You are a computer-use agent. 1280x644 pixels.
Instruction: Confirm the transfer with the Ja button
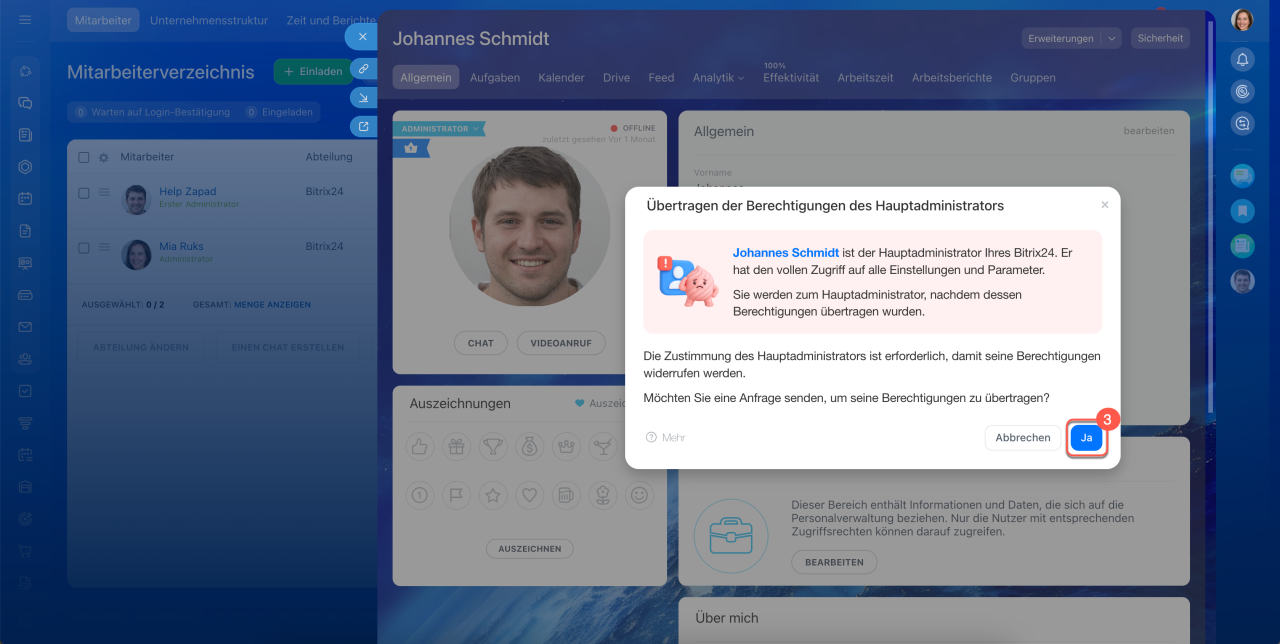point(1086,438)
